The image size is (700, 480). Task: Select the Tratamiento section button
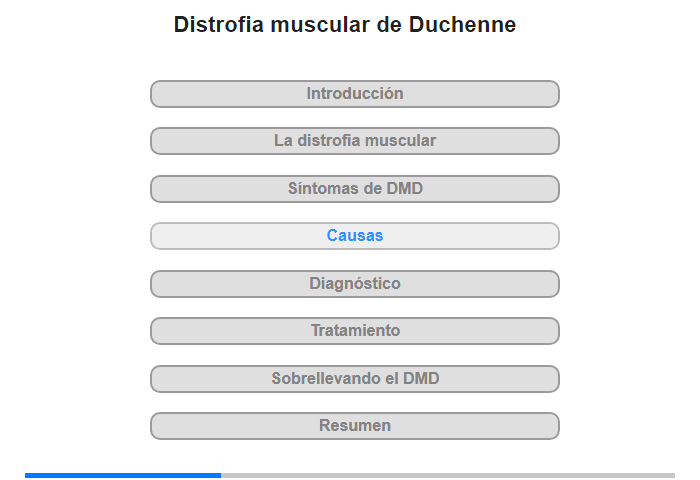pos(354,331)
